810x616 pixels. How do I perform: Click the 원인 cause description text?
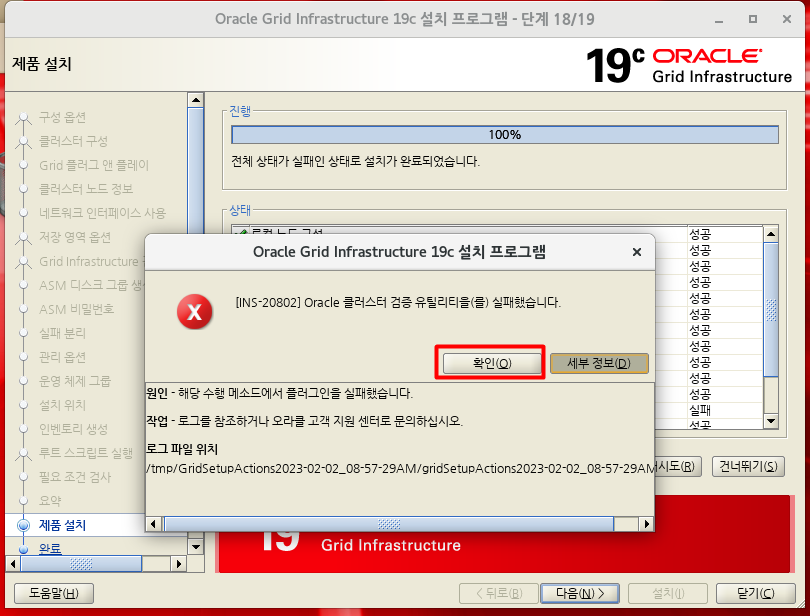[279, 393]
